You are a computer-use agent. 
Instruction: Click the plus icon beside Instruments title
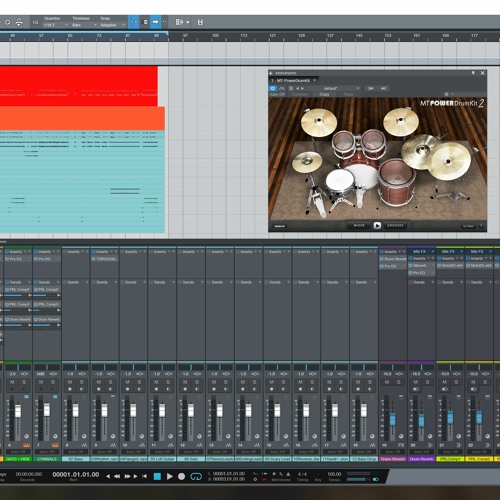[271, 73]
